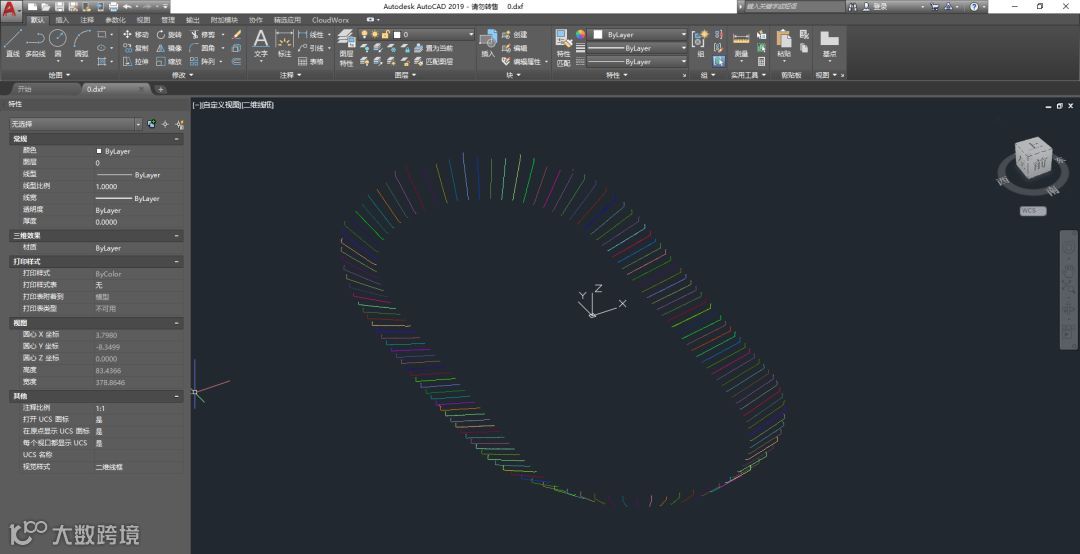Click the search keyword input field
The image size is (1080, 554).
pos(794,6)
